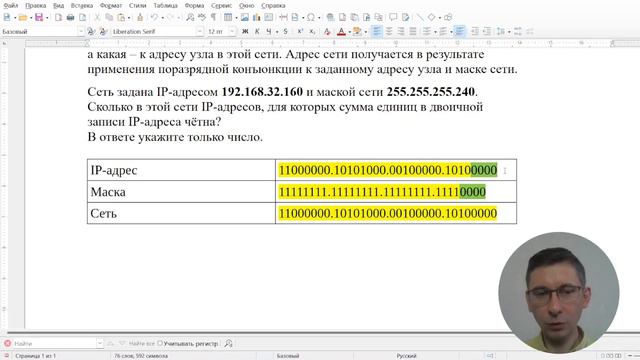Toggle Justified alignment
The height and width of the screenshot is (360, 640).
413,31
